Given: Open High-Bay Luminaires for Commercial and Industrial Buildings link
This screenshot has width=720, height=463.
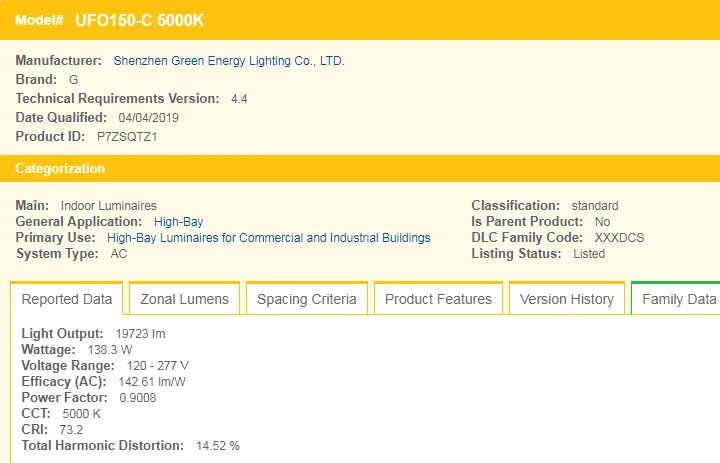Looking at the screenshot, I should (269, 237).
